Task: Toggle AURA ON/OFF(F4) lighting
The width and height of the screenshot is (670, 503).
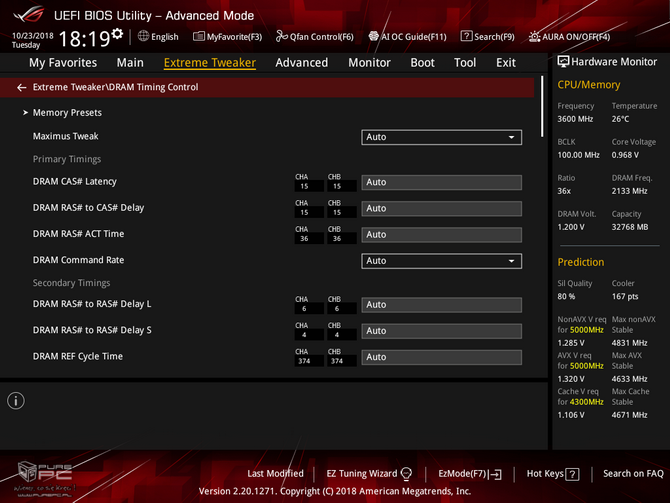Action: tap(570, 37)
